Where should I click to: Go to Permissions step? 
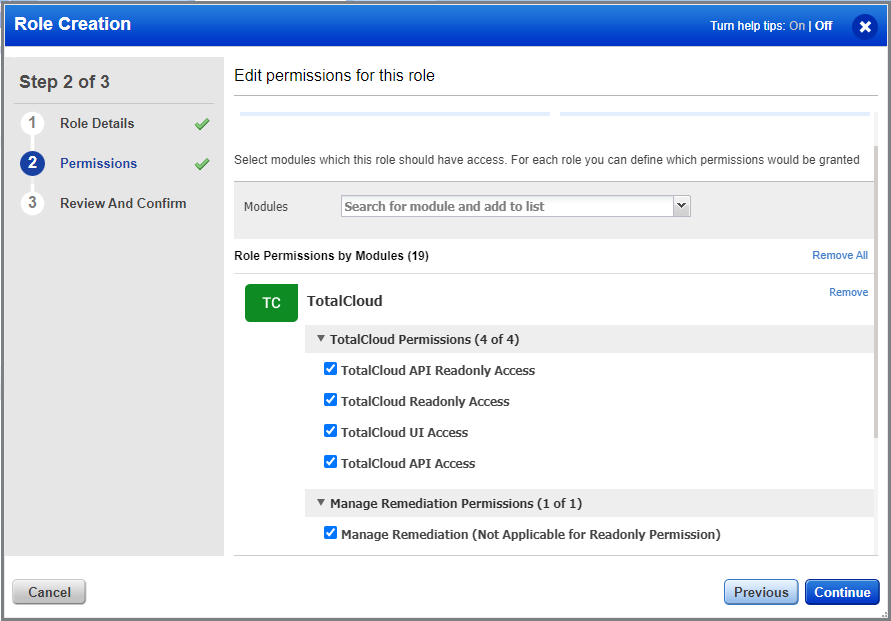tap(98, 164)
